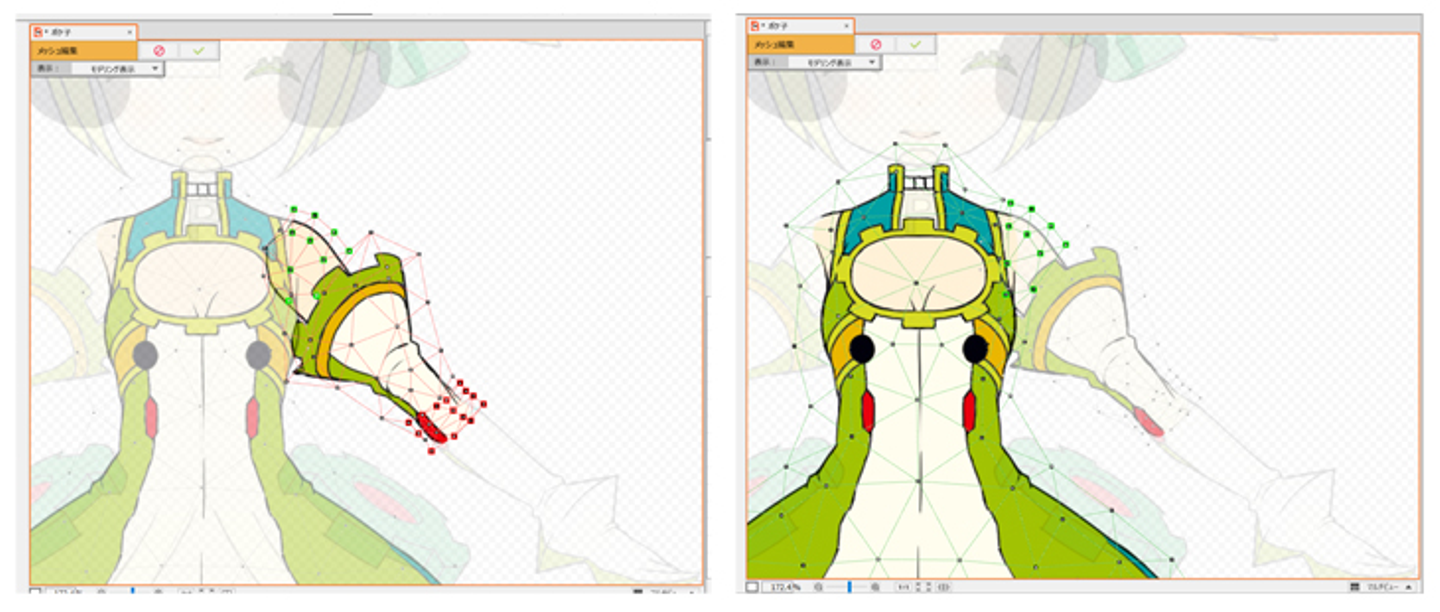The width and height of the screenshot is (1440, 612).
Task: Click the 1:1 actual size view button
Action: 904,587
